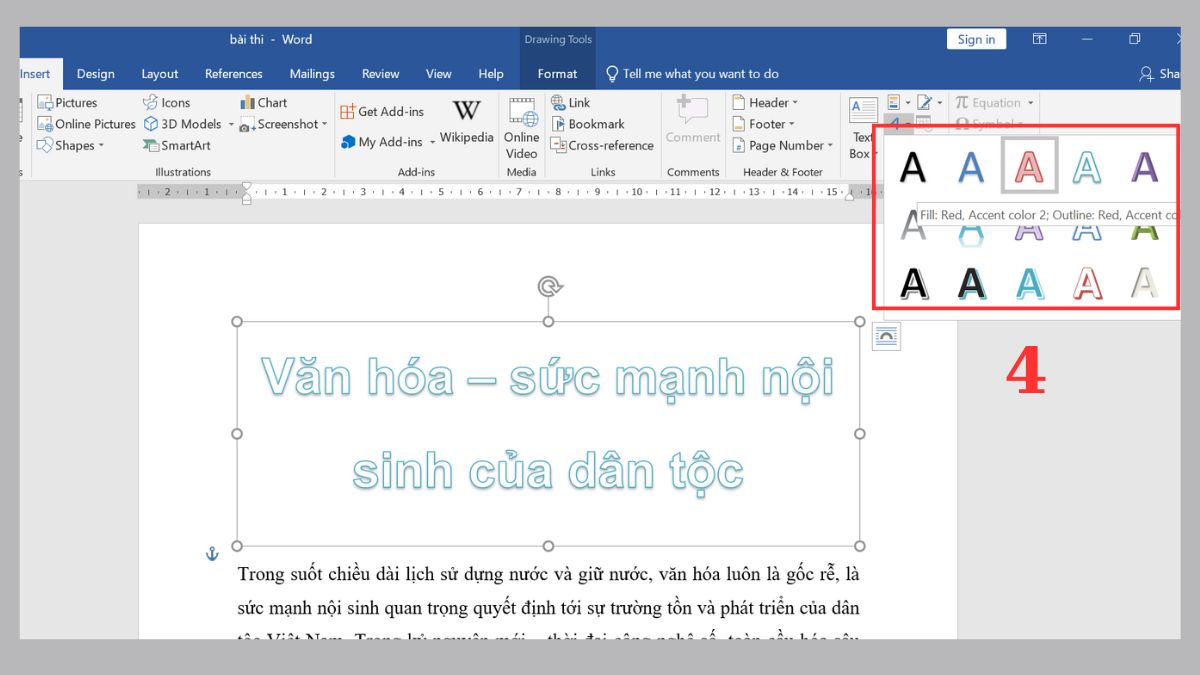
Task: Insert a Cross-reference
Action: pos(601,146)
